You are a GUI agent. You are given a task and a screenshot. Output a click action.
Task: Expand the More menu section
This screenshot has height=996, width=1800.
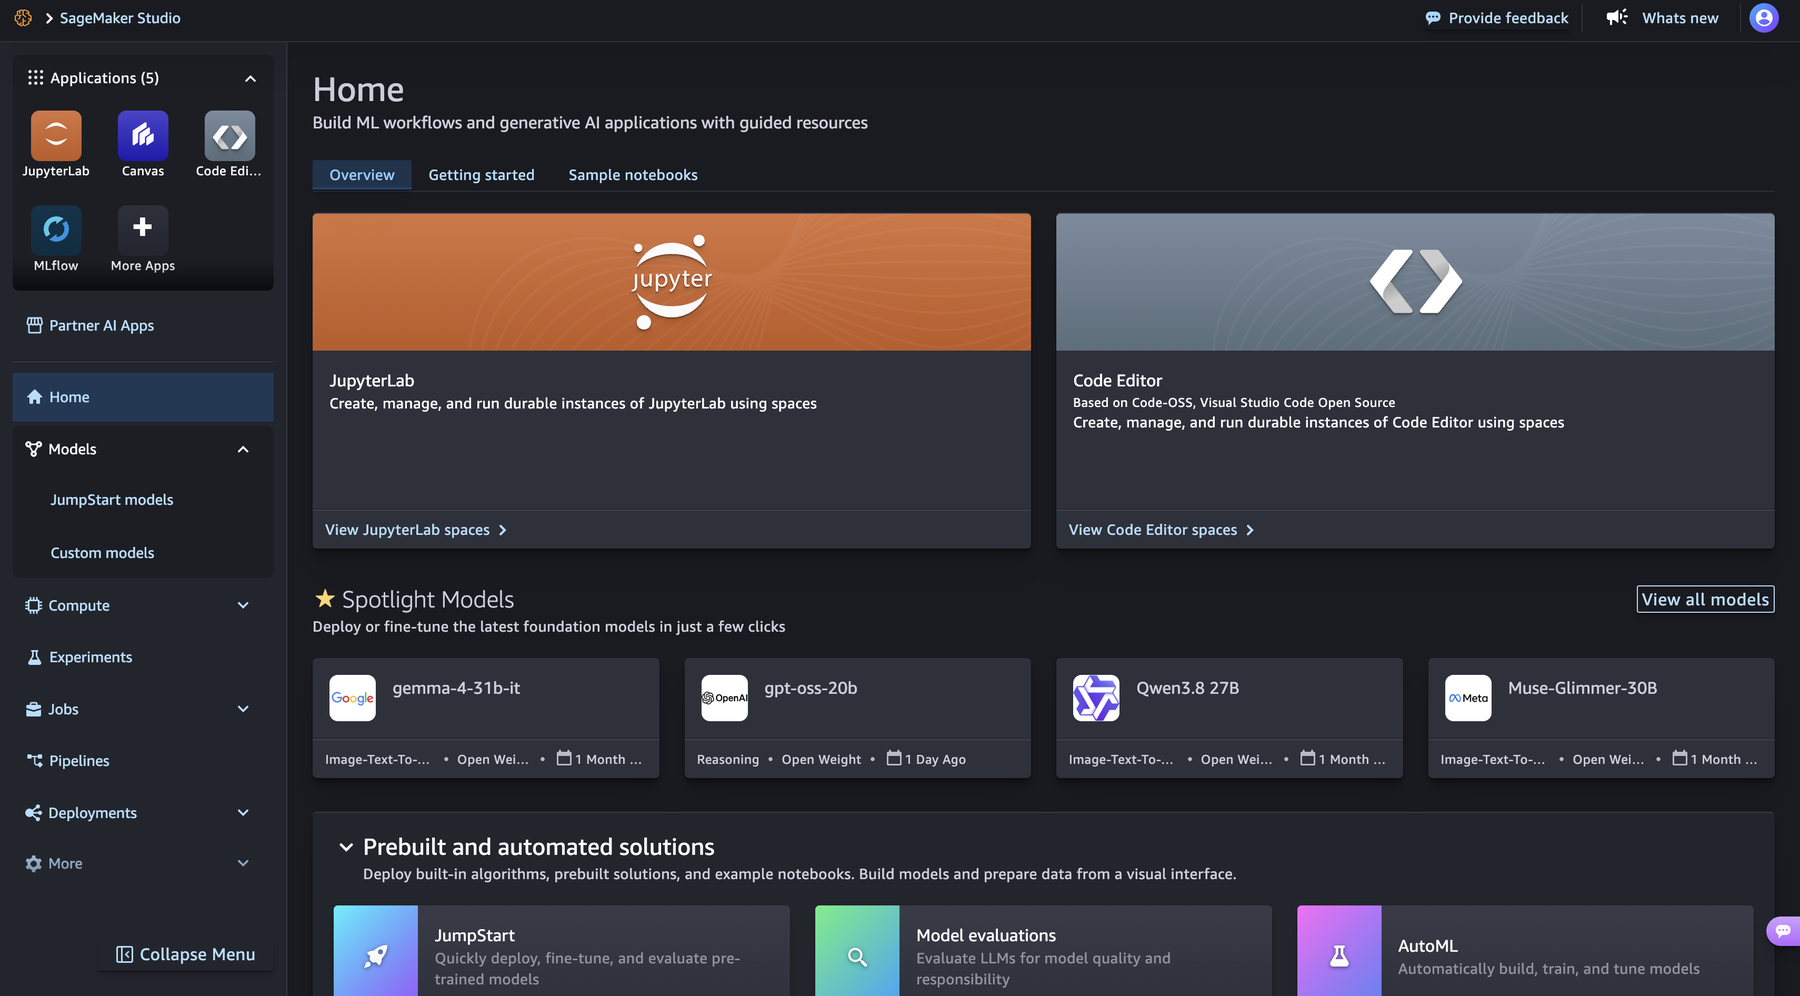143,863
